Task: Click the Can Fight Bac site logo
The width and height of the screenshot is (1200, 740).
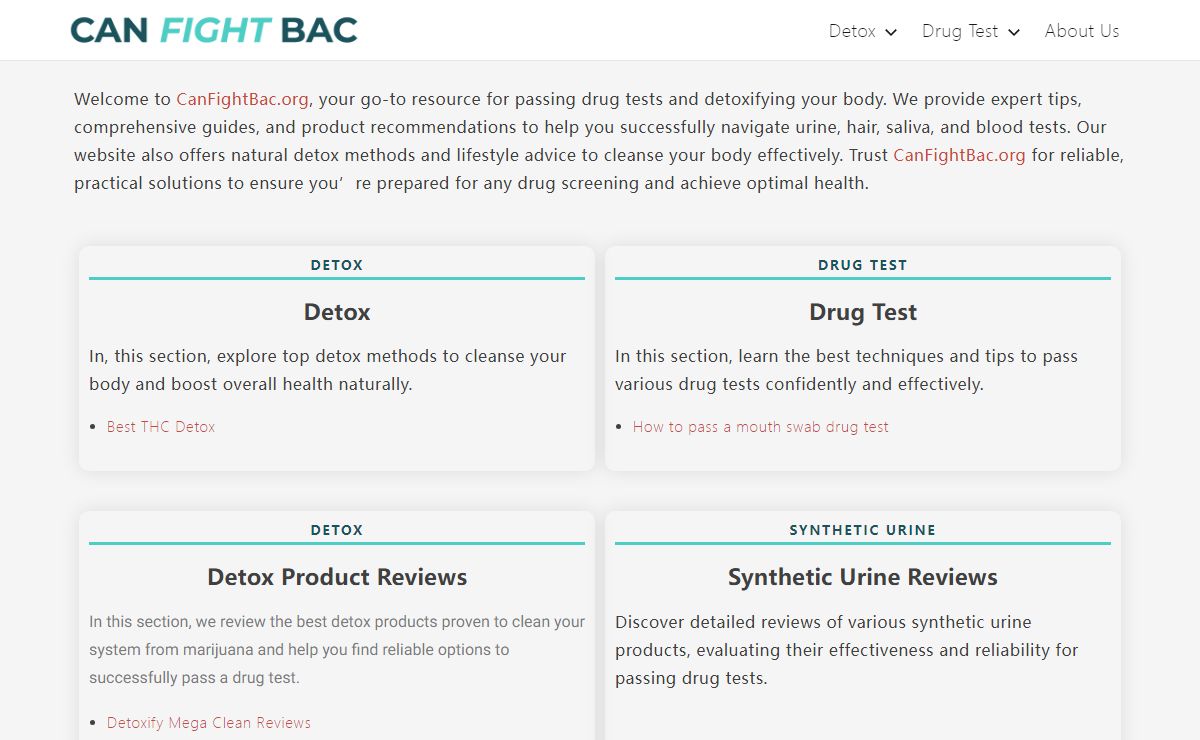Action: (x=214, y=30)
